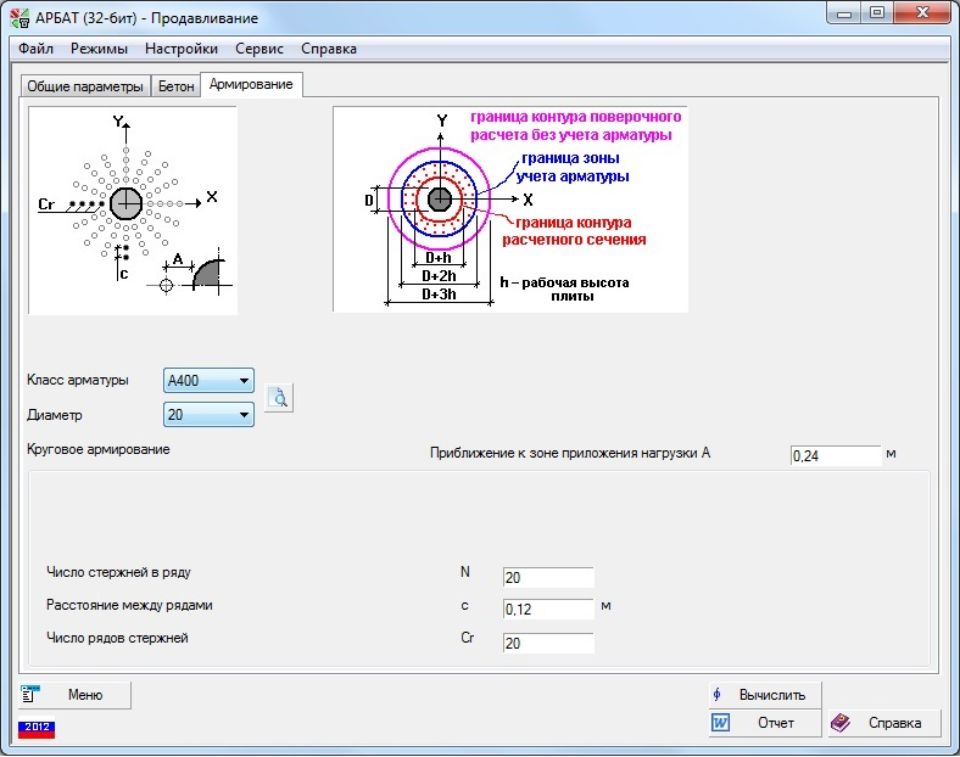960x757 pixels.
Task: Select the Армирование tab
Action: (251, 85)
